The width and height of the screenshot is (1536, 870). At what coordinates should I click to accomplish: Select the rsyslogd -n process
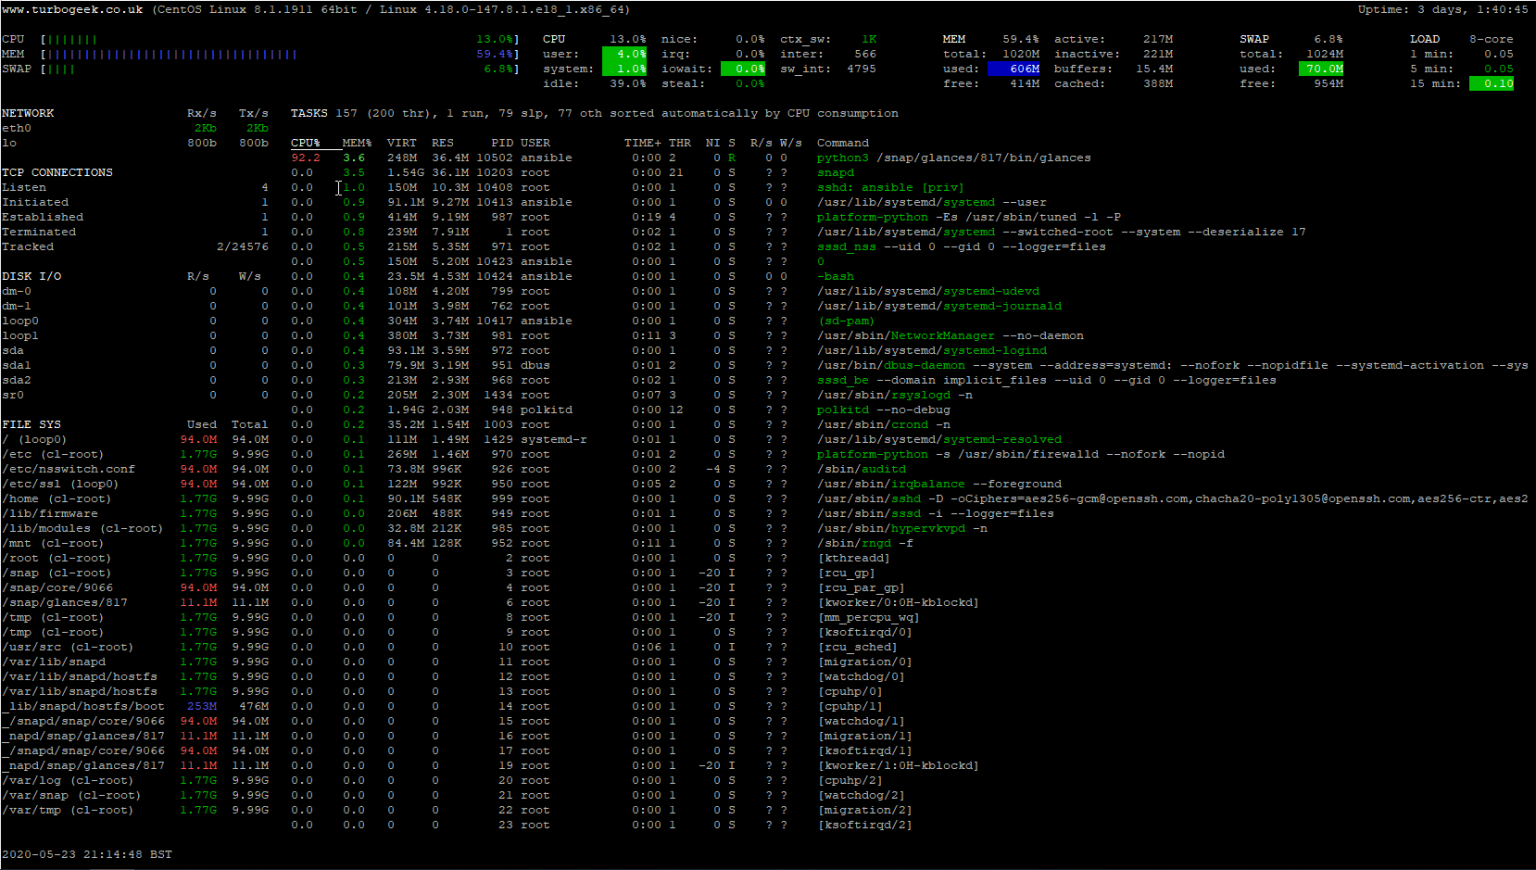pos(895,395)
